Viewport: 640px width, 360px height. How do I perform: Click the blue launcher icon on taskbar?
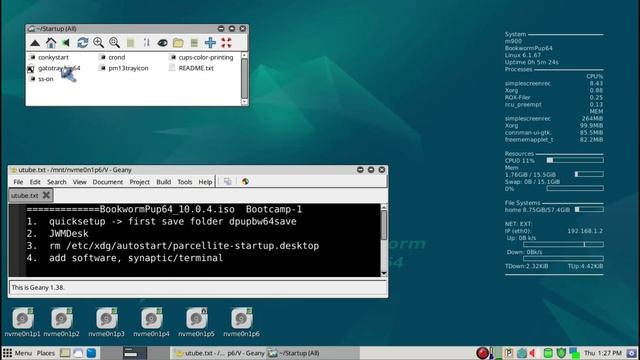point(91,353)
